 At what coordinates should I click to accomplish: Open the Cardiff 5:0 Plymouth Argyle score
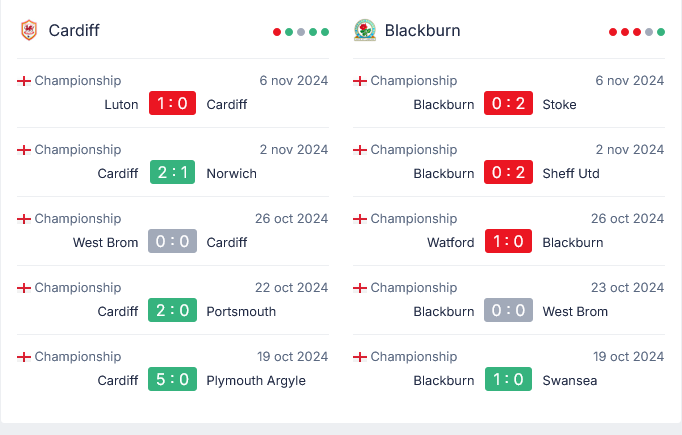(172, 380)
